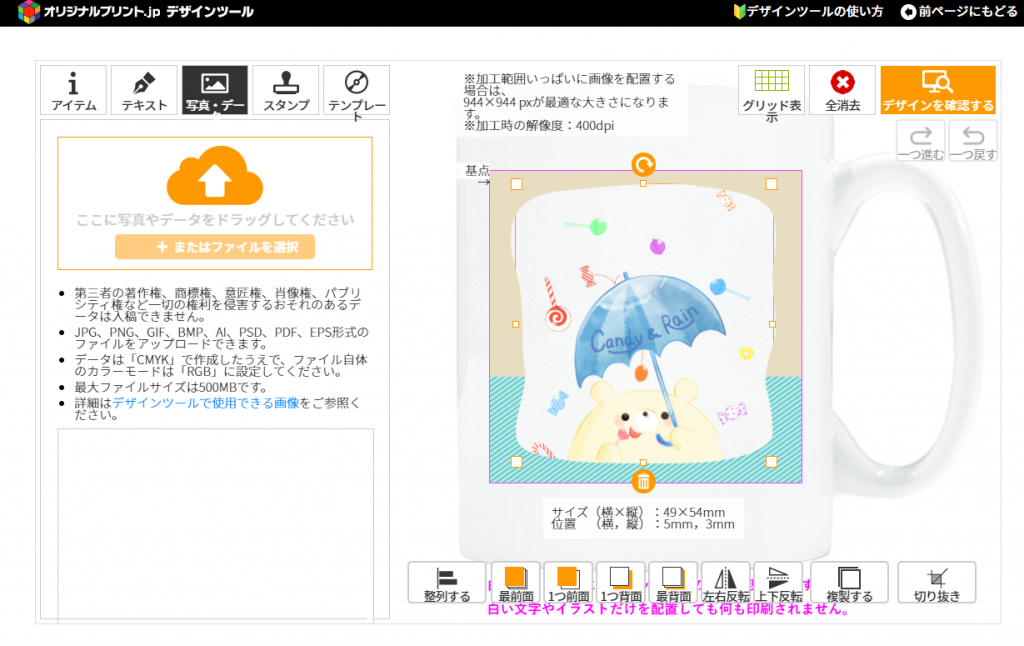
Task: Click the bottom-left resize handle of image
Action: click(x=517, y=462)
